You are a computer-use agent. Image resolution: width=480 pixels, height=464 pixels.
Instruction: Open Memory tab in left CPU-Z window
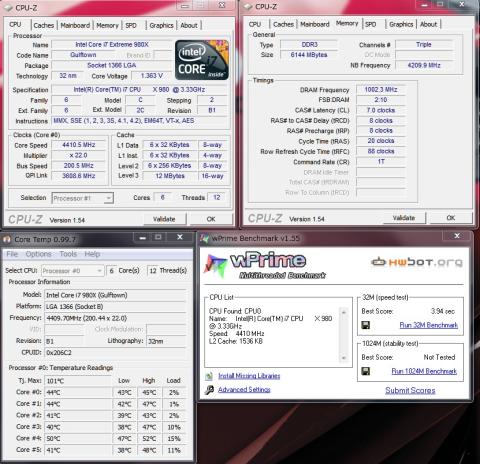pyautogui.click(x=107, y=25)
